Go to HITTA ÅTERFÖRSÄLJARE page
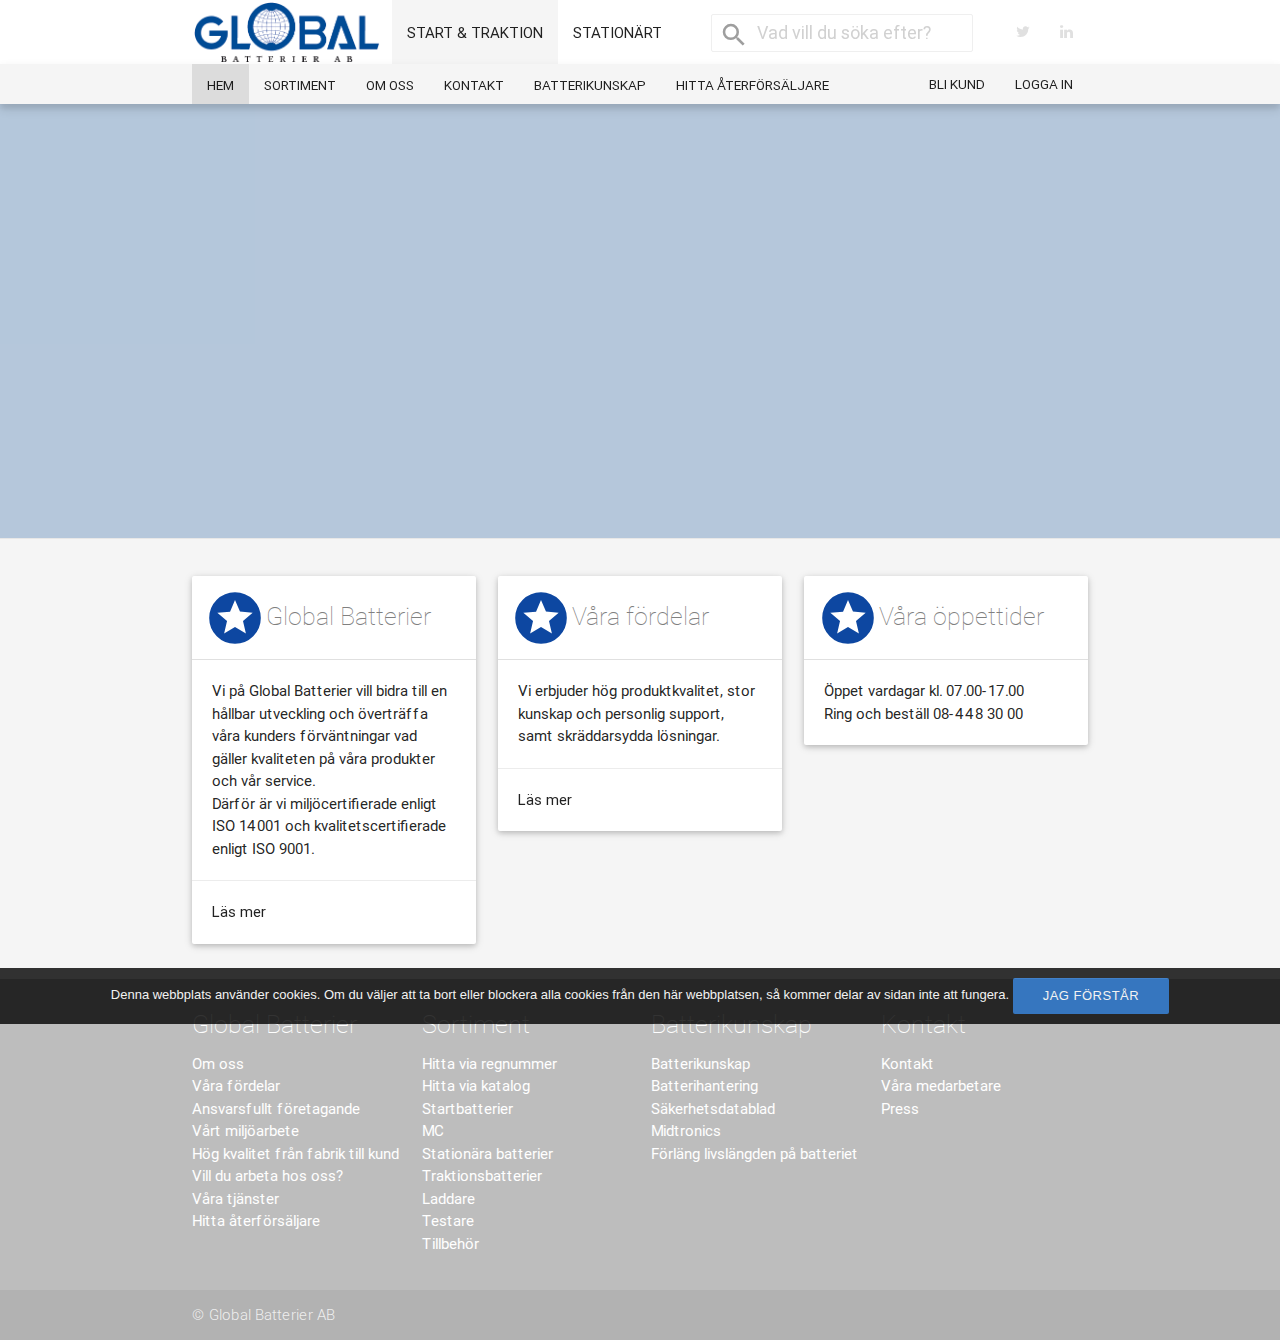The width and height of the screenshot is (1280, 1340). (x=752, y=85)
